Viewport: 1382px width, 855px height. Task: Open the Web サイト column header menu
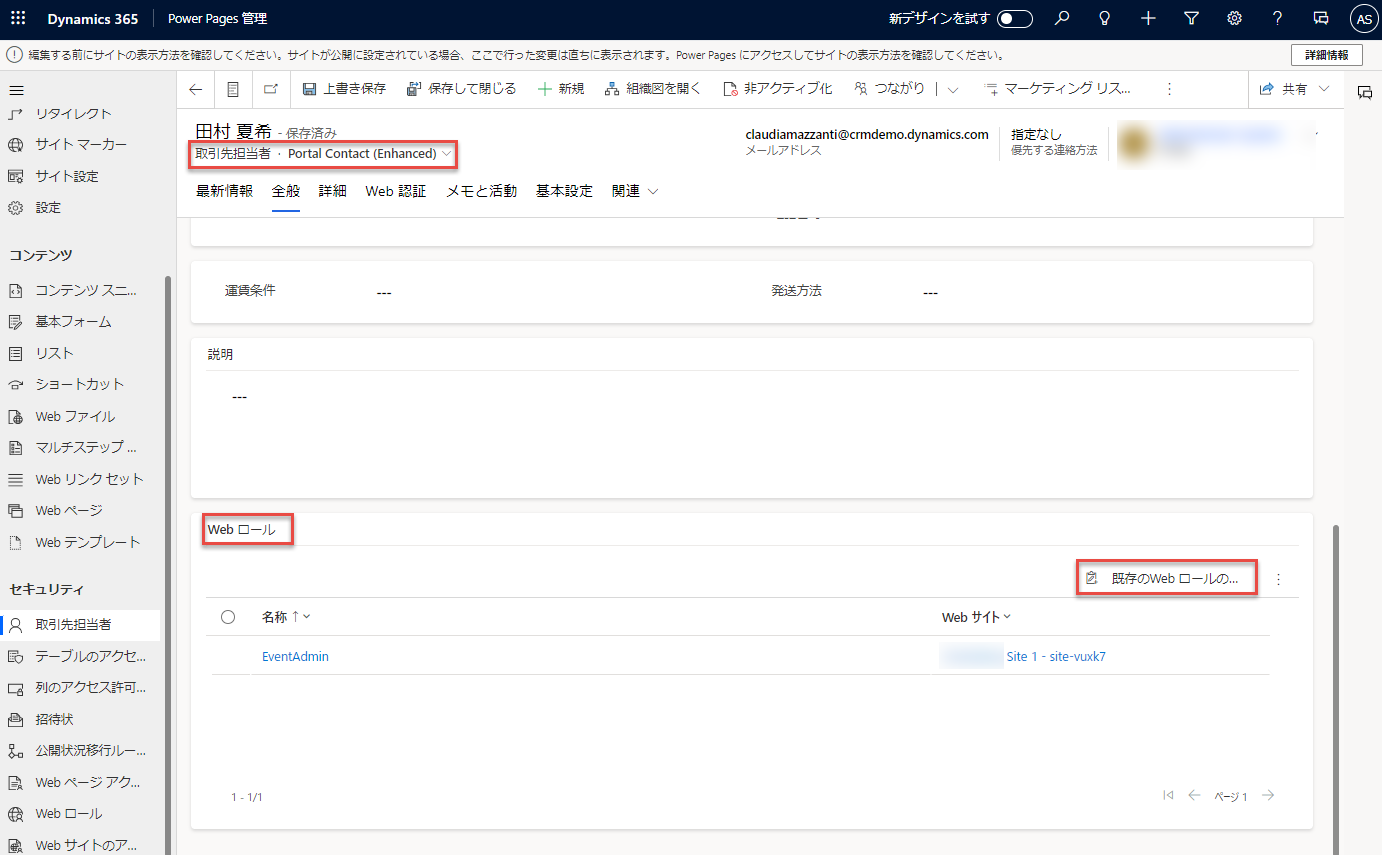click(976, 617)
